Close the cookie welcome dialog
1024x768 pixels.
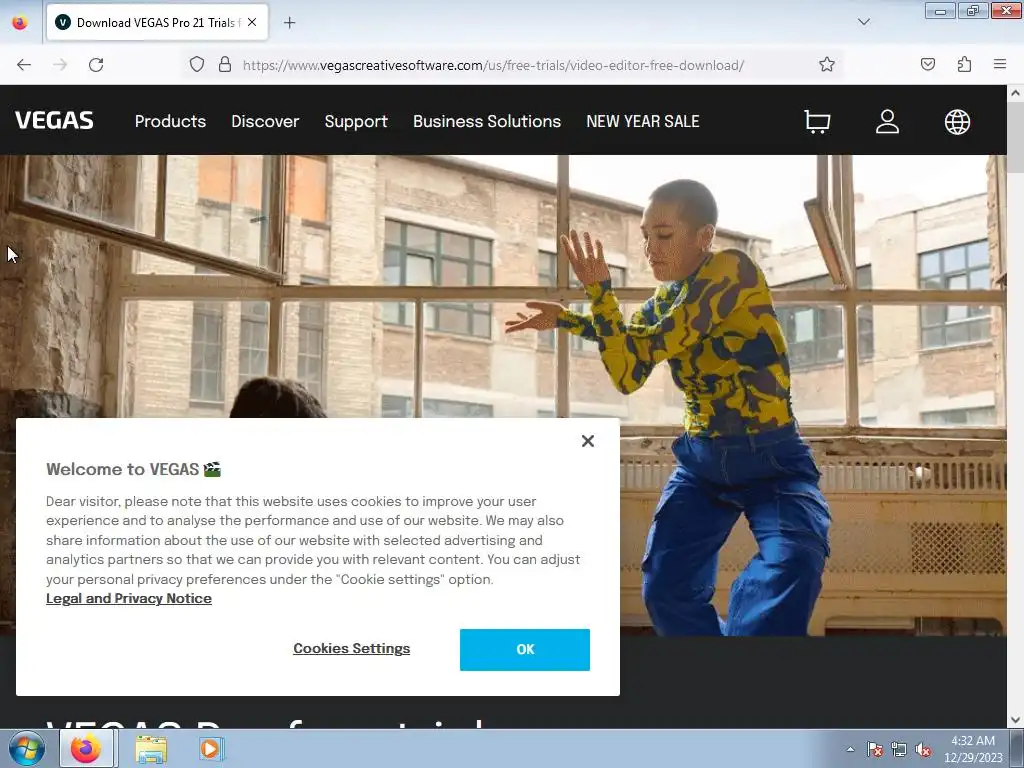tap(588, 441)
